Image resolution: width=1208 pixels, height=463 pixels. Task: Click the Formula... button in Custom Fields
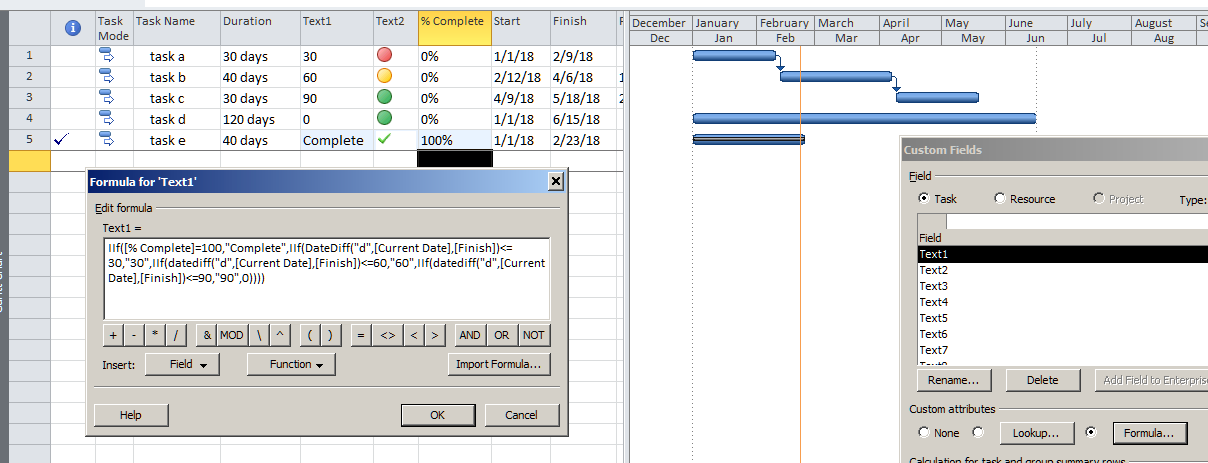click(x=1149, y=433)
